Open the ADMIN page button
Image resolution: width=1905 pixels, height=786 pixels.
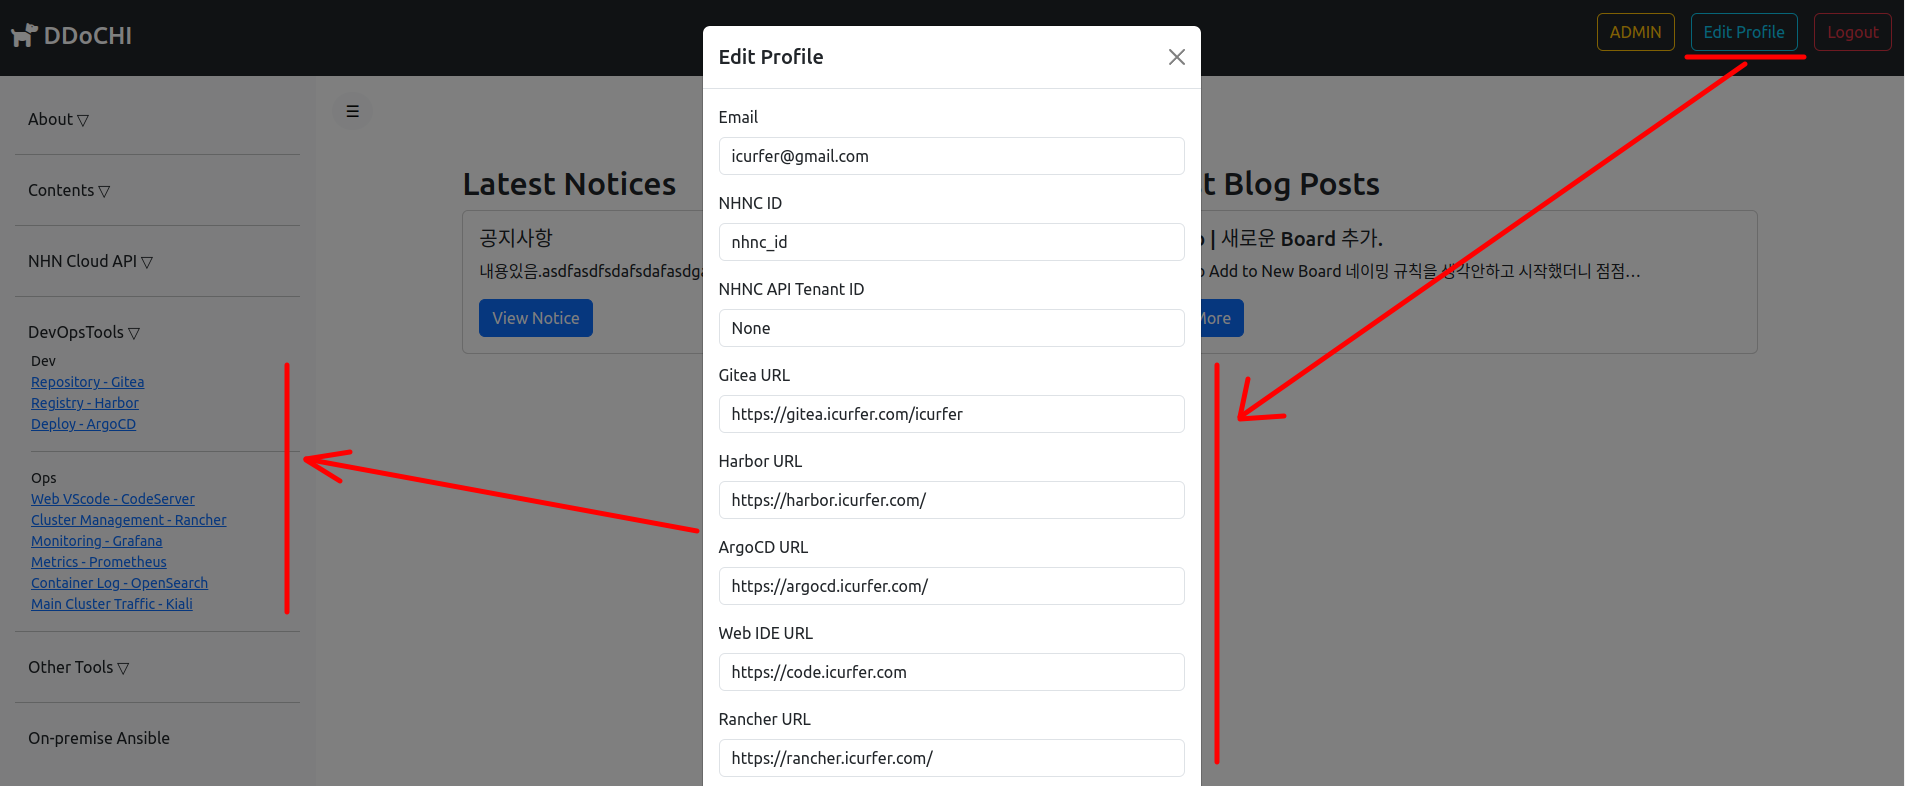click(x=1635, y=32)
